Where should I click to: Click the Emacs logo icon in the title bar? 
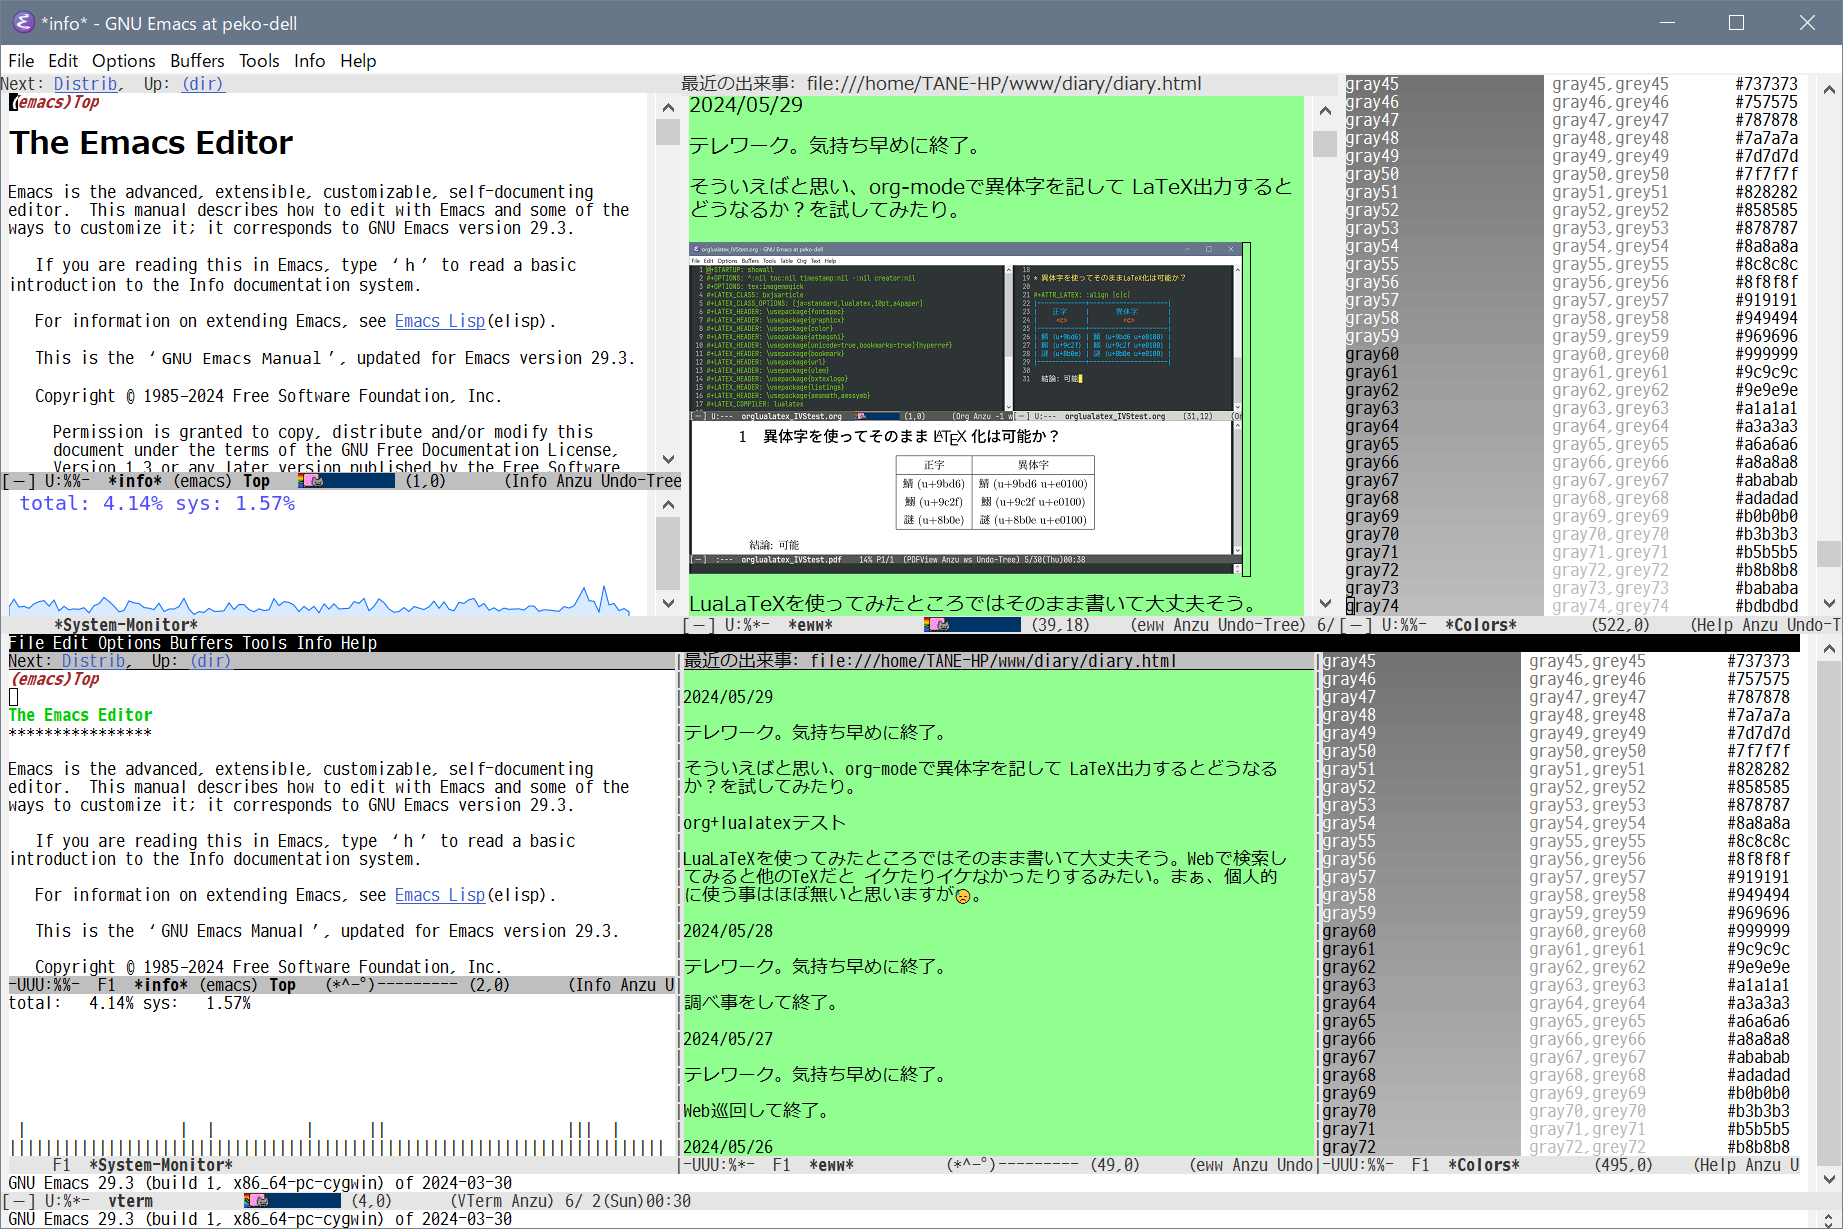[23, 22]
